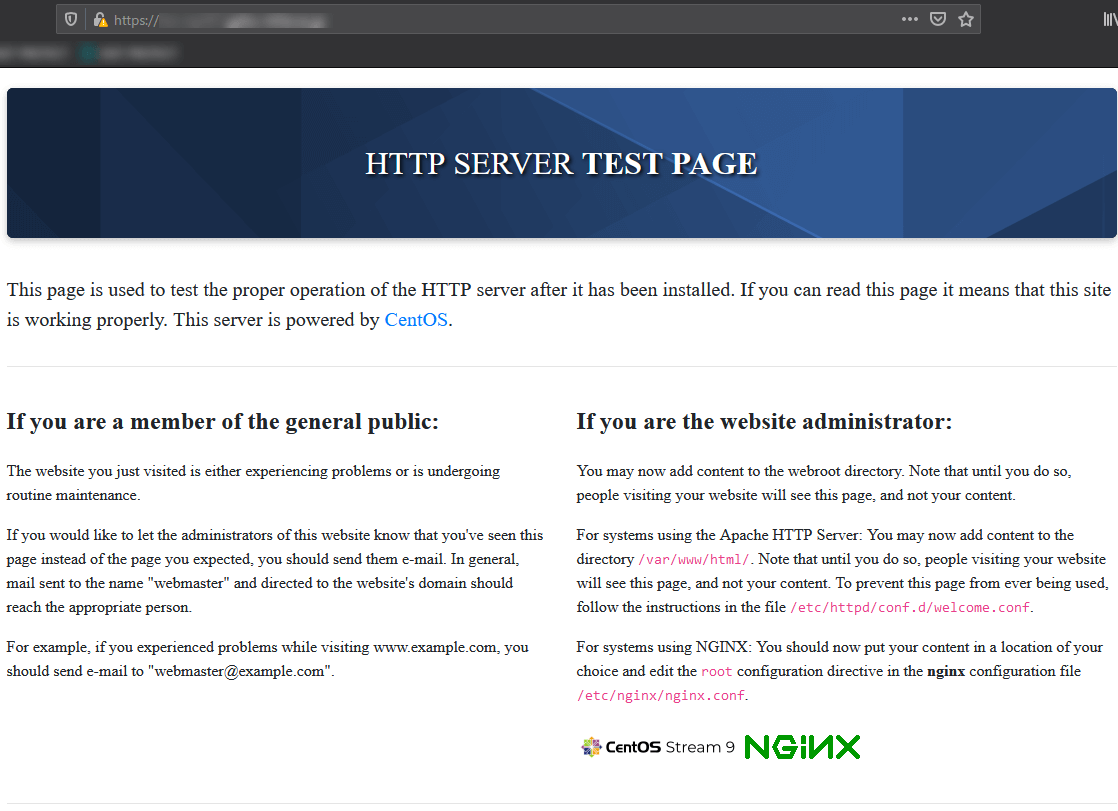
Task: Open the page actions three-dots menu
Action: pyautogui.click(x=909, y=19)
